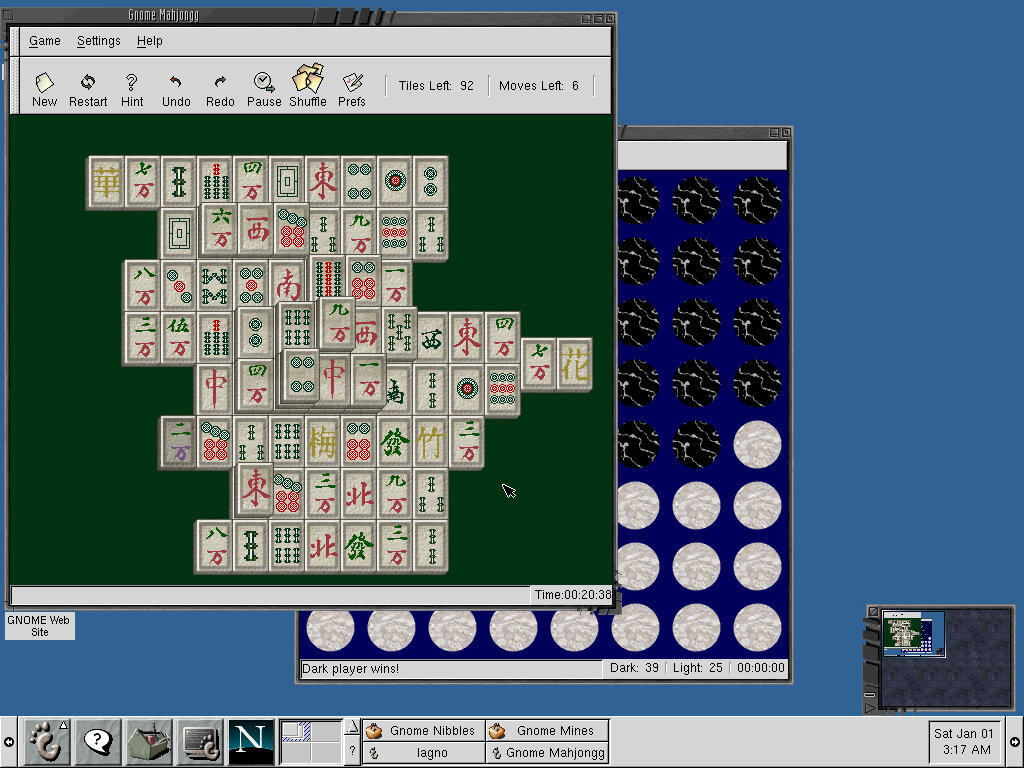
Task: Pause the Mahjongg game timer
Action: [x=264, y=88]
